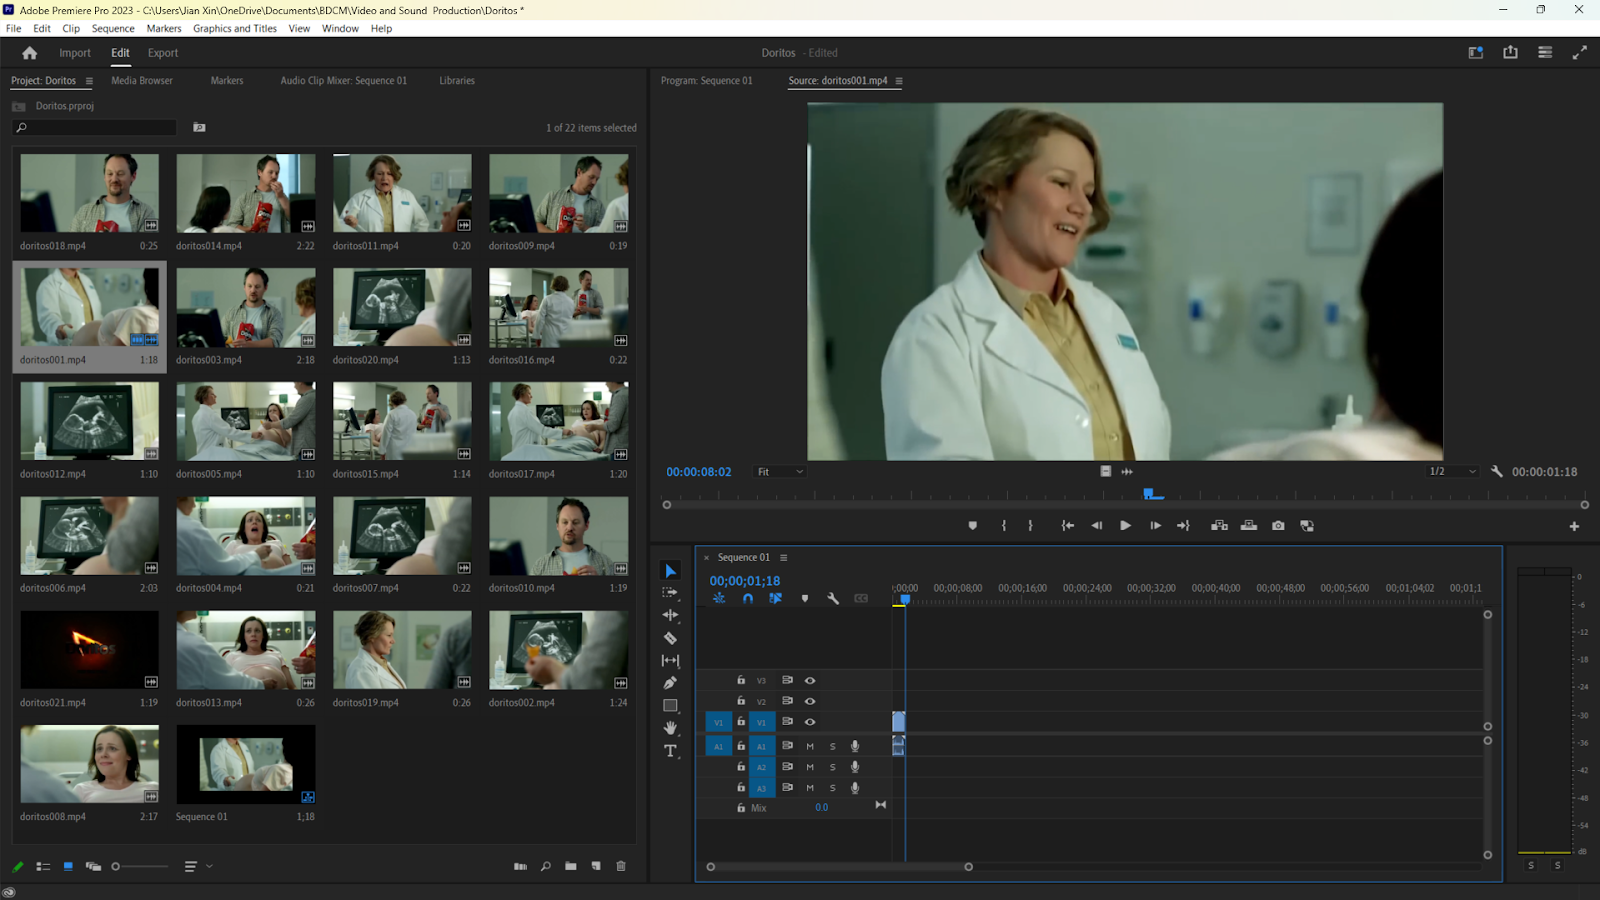The width and height of the screenshot is (1600, 900).
Task: Open the Sequence 01 timeline panel menu
Action: click(x=784, y=558)
